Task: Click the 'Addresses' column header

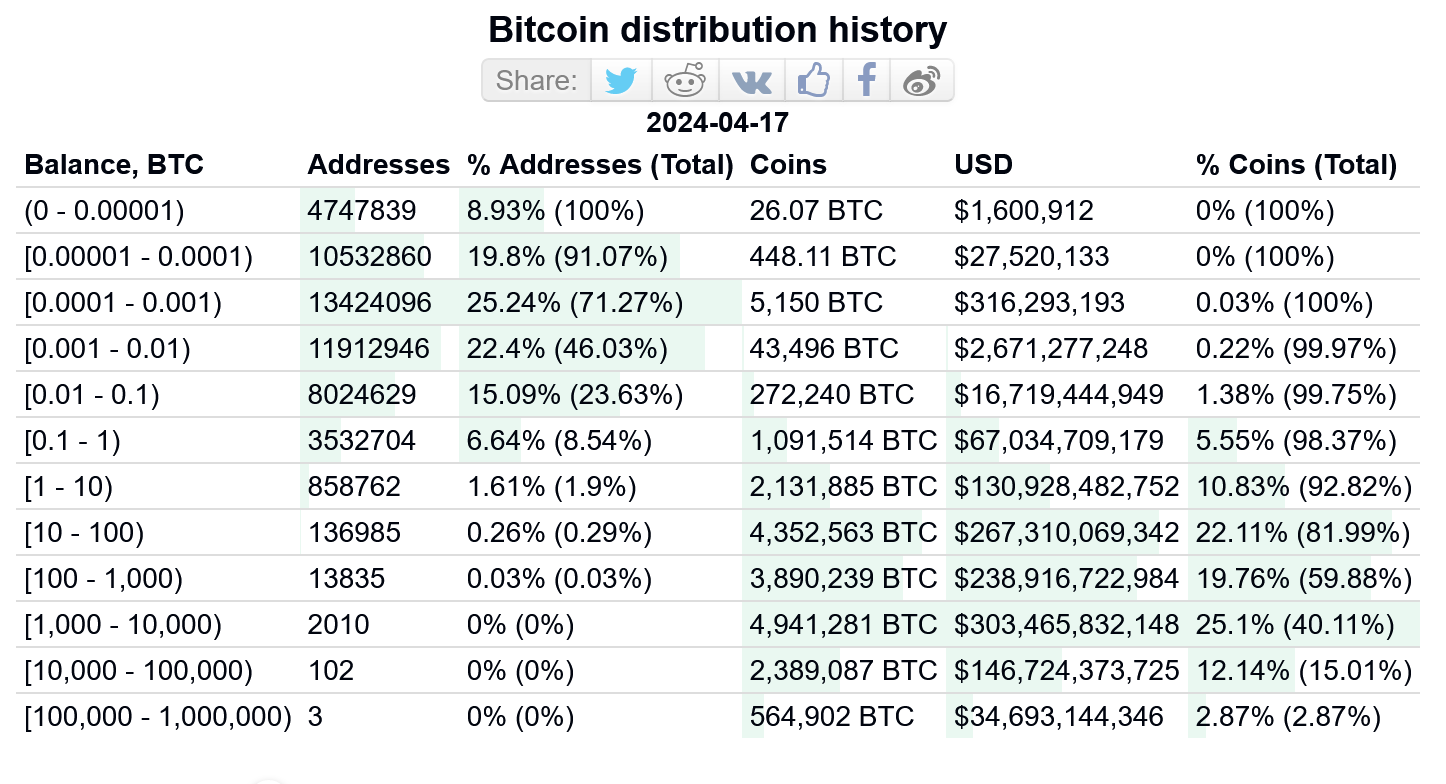Action: coord(379,165)
